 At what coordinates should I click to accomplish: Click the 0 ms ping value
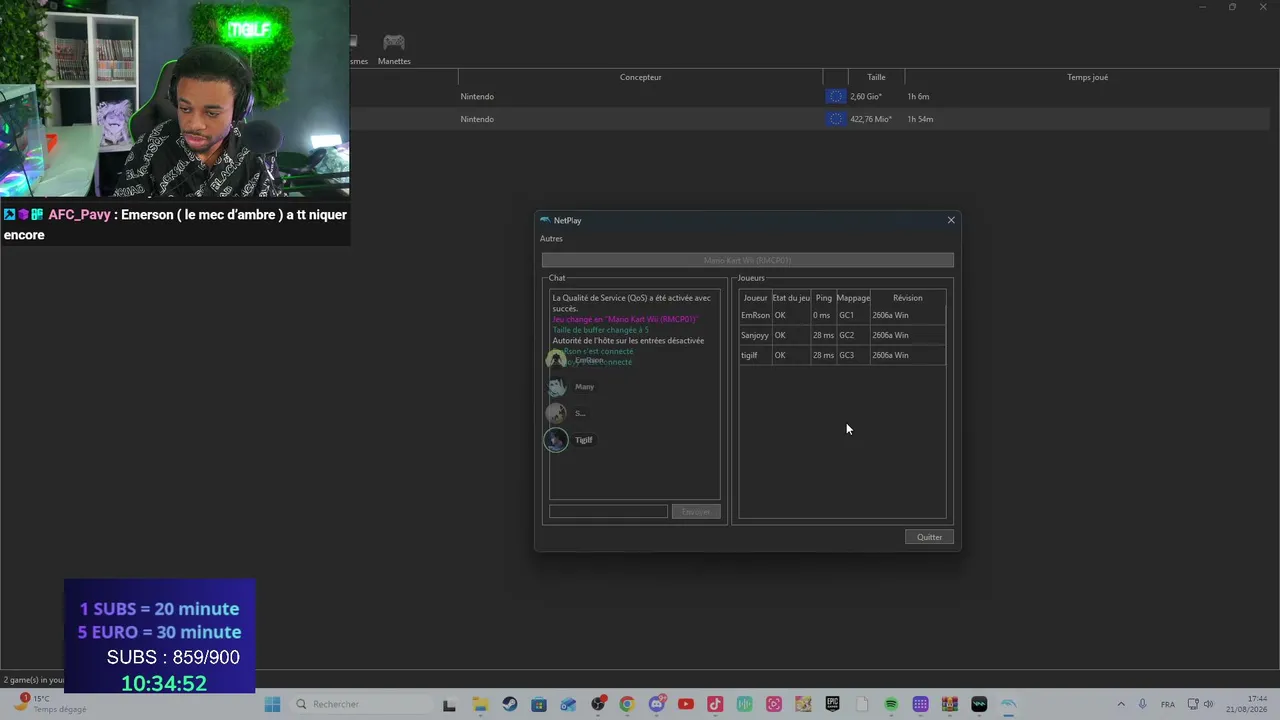(822, 315)
